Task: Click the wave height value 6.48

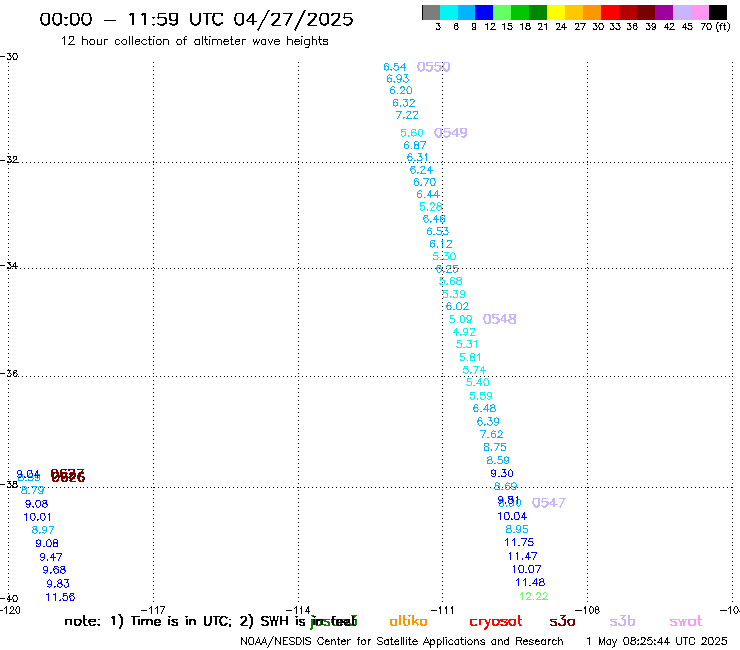Action: [484, 408]
